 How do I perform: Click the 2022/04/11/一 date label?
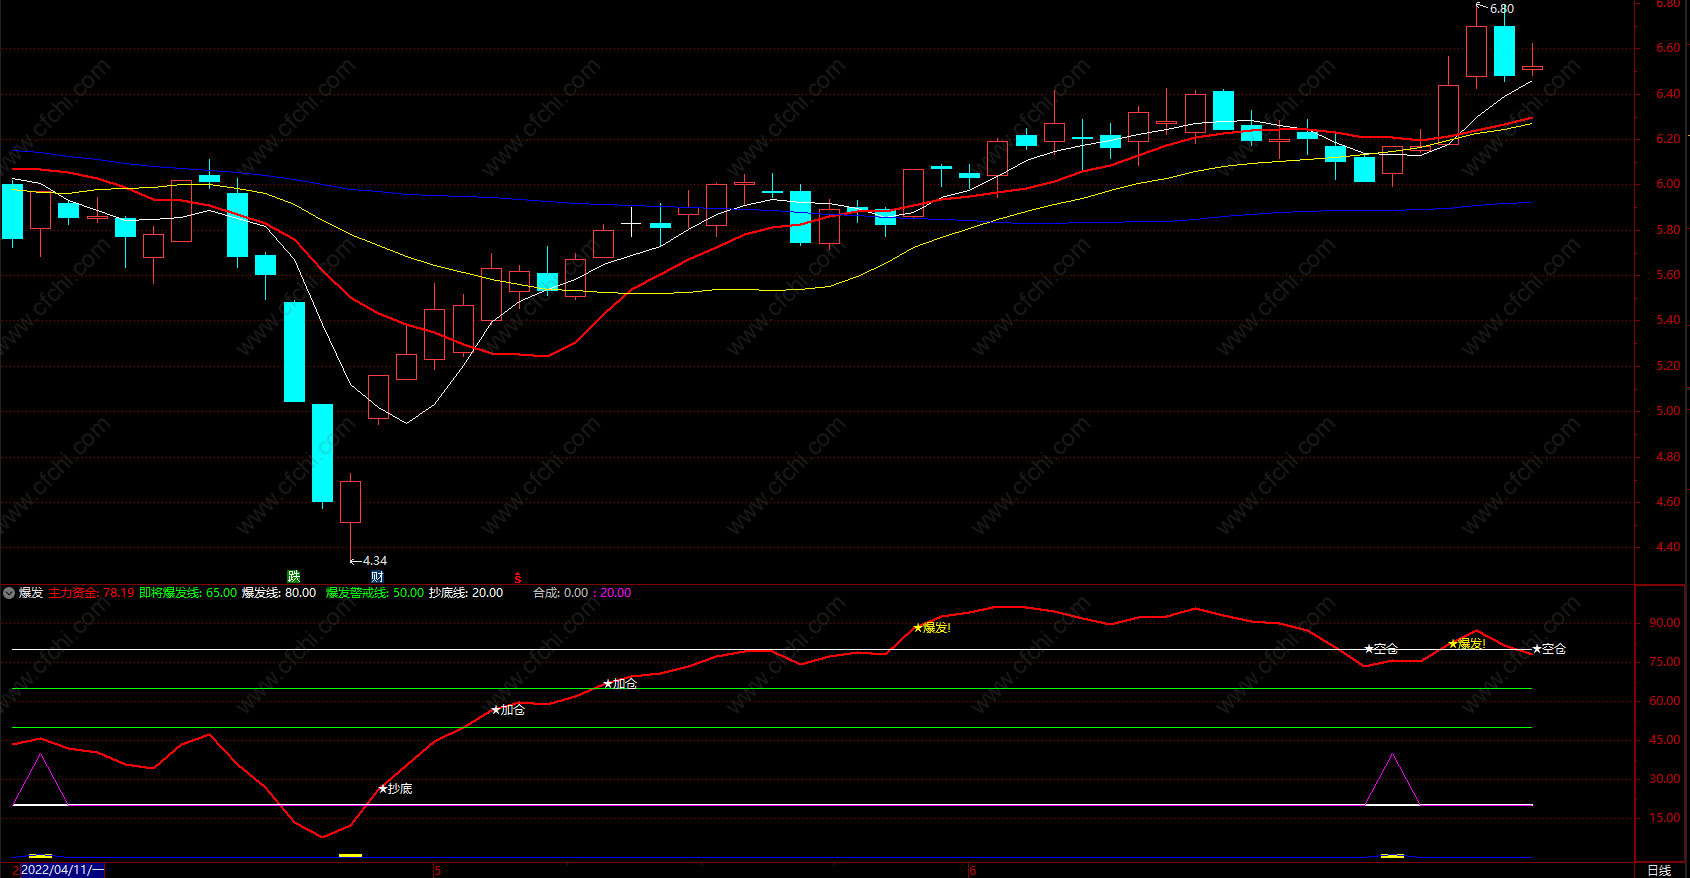[x=62, y=870]
